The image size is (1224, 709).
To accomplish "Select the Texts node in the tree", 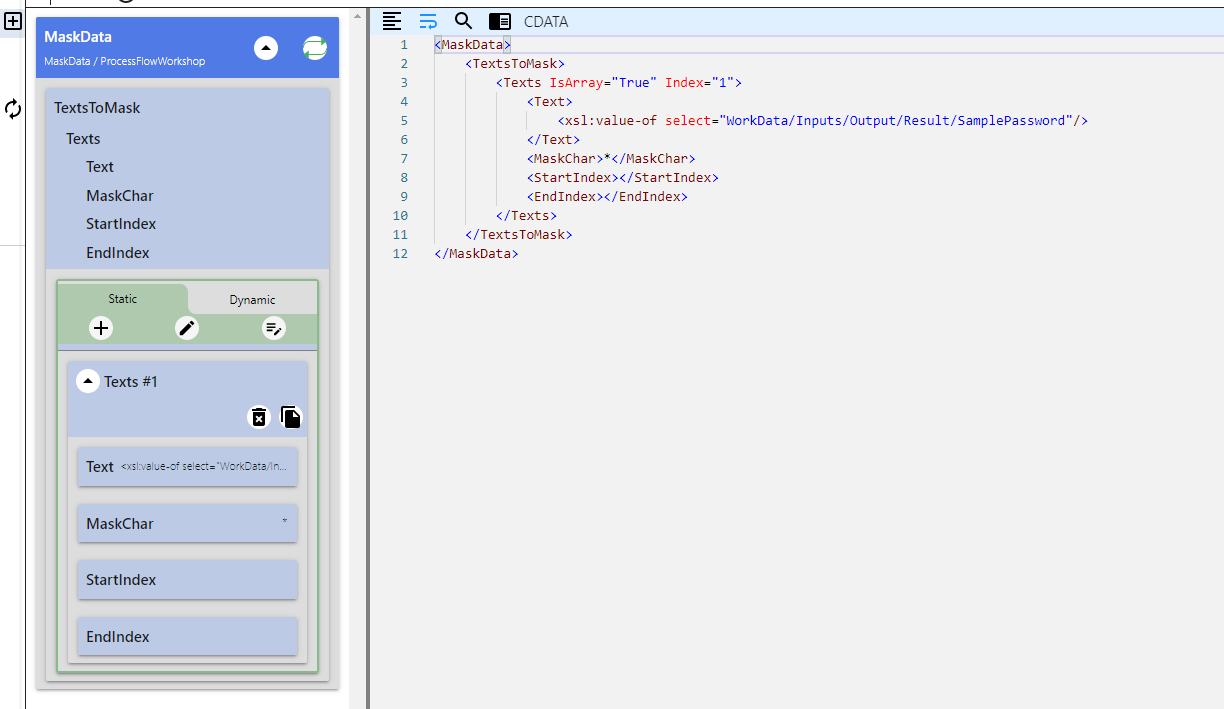I will click(83, 139).
